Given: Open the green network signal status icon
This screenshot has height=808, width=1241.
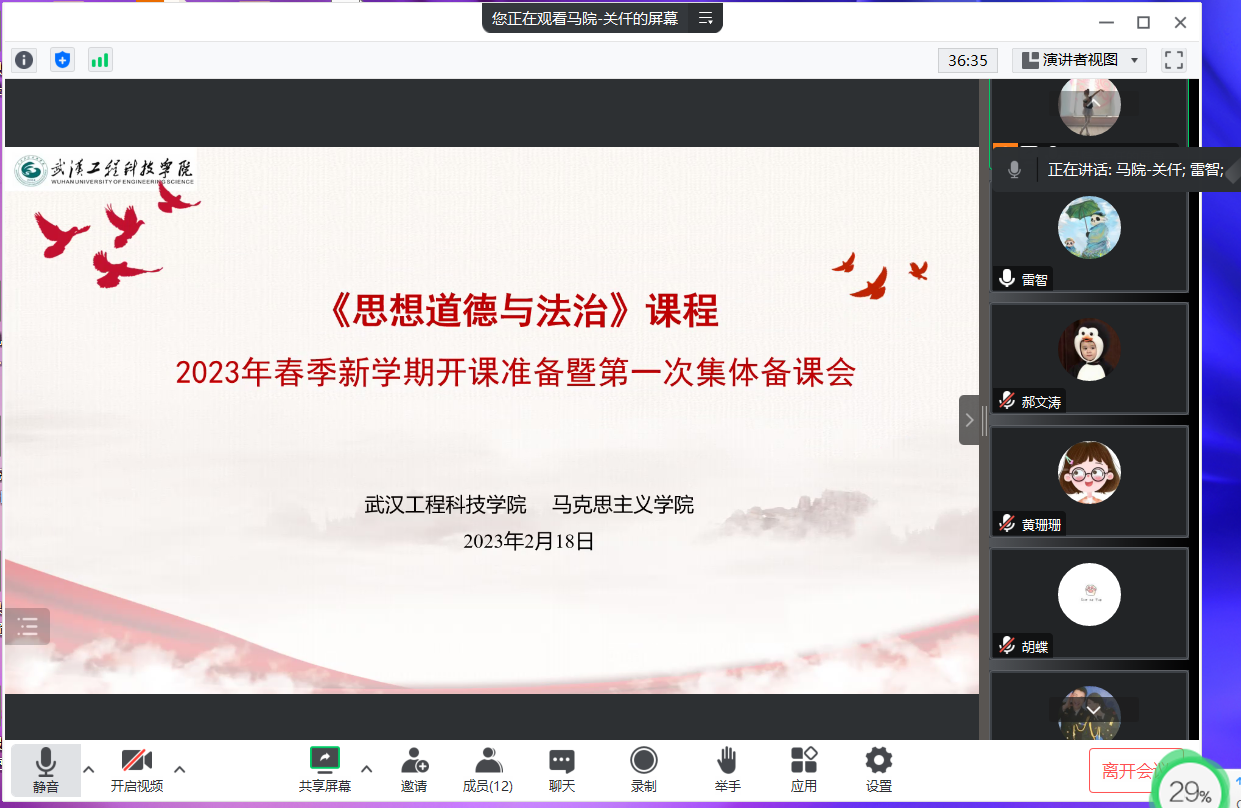Looking at the screenshot, I should (100, 60).
